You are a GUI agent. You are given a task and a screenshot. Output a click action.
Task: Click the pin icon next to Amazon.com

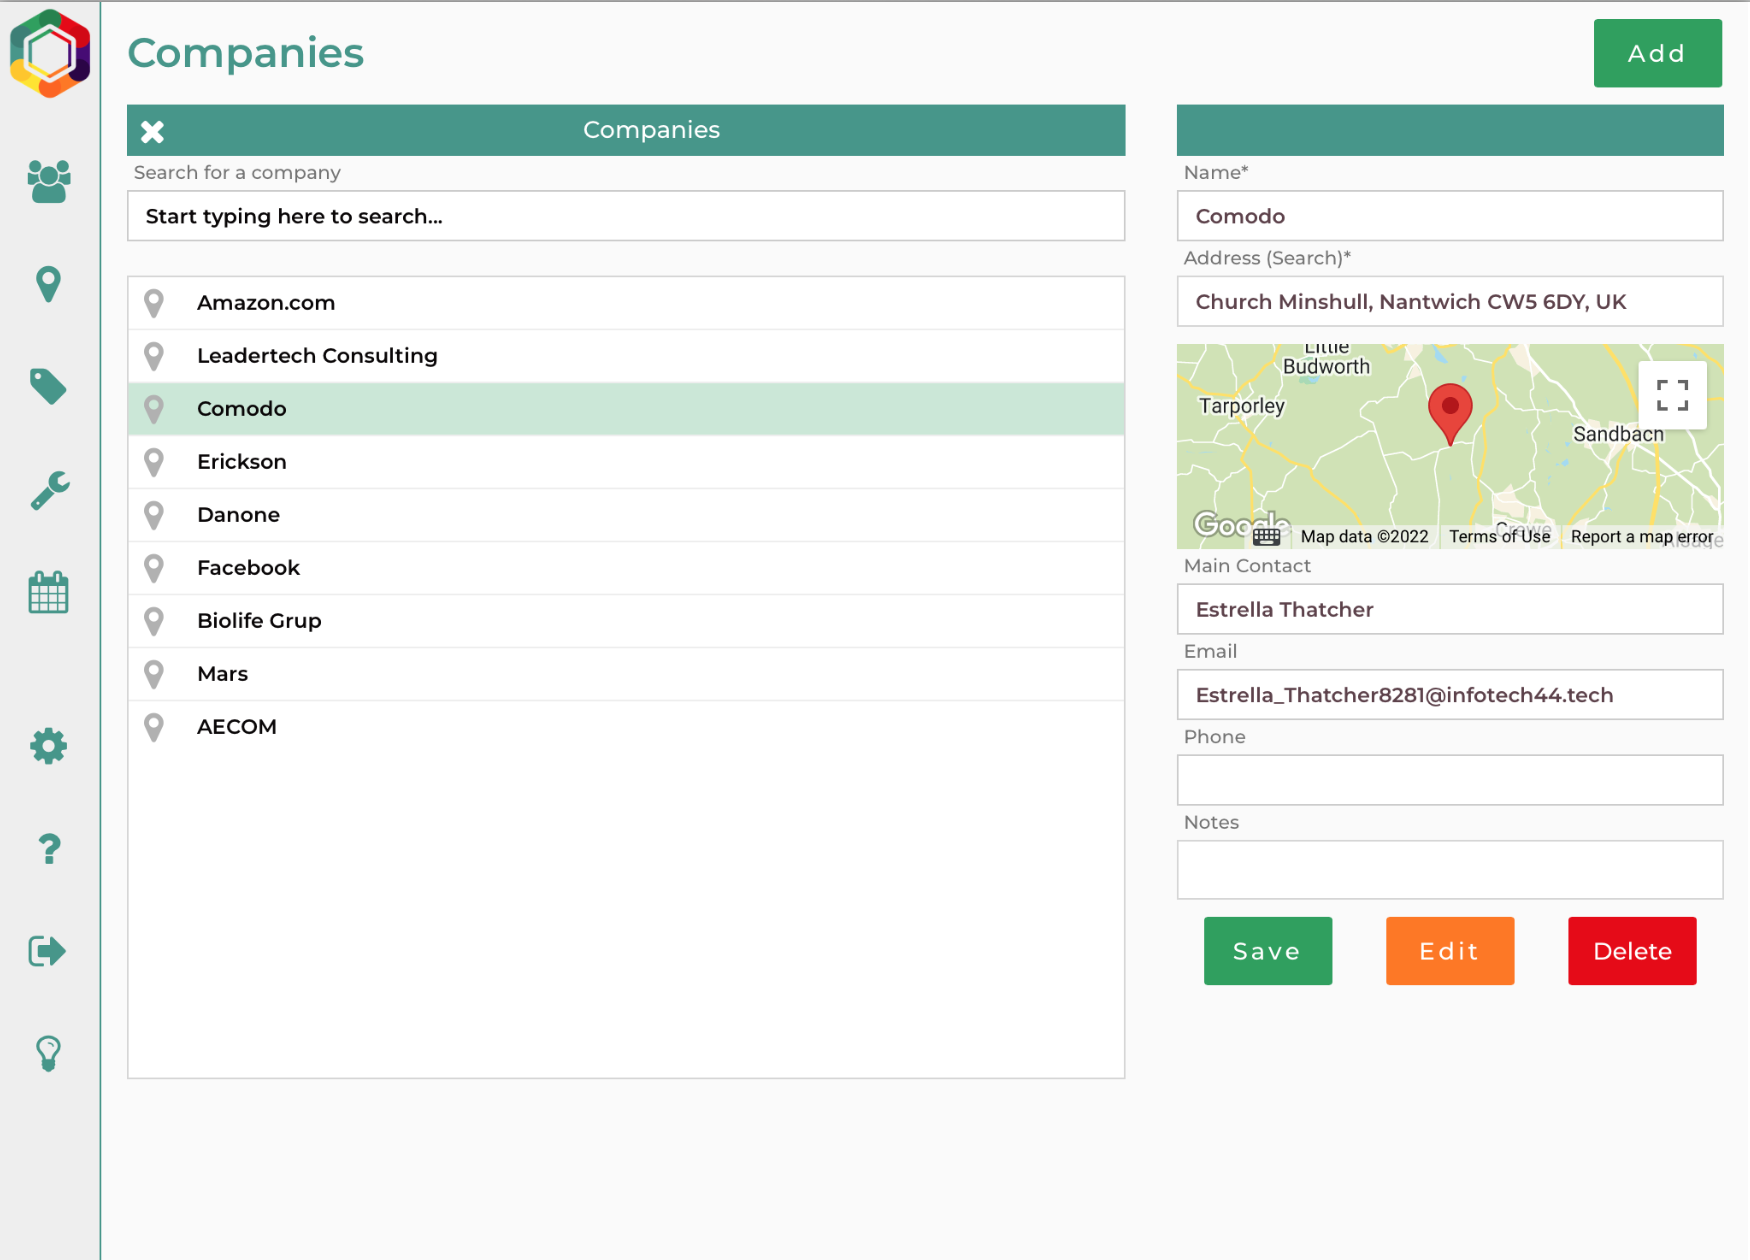(x=154, y=303)
